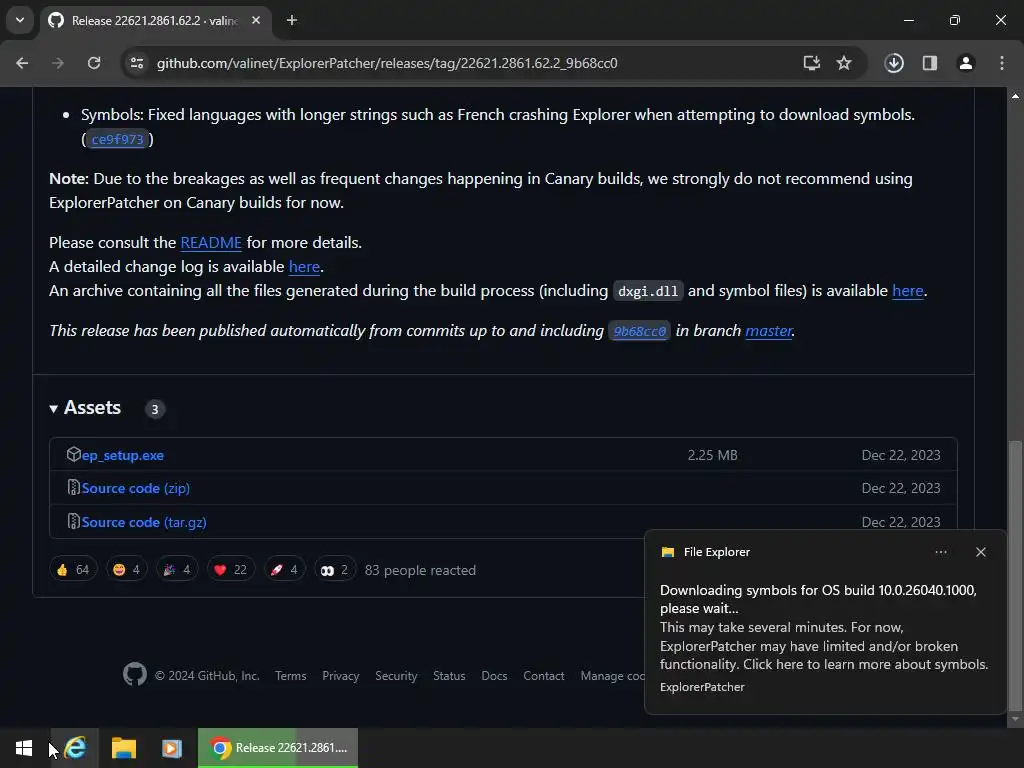1024x768 pixels.
Task: Download Source code (tar.gz)
Action: (144, 522)
